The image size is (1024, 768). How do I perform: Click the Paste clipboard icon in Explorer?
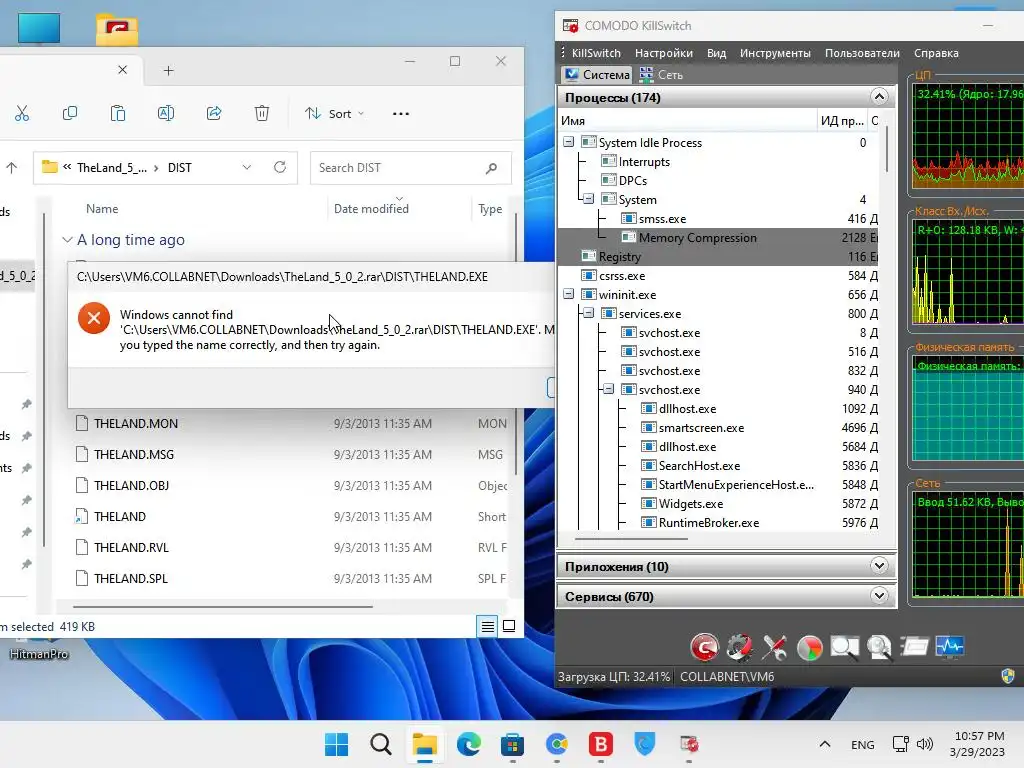[x=118, y=114]
